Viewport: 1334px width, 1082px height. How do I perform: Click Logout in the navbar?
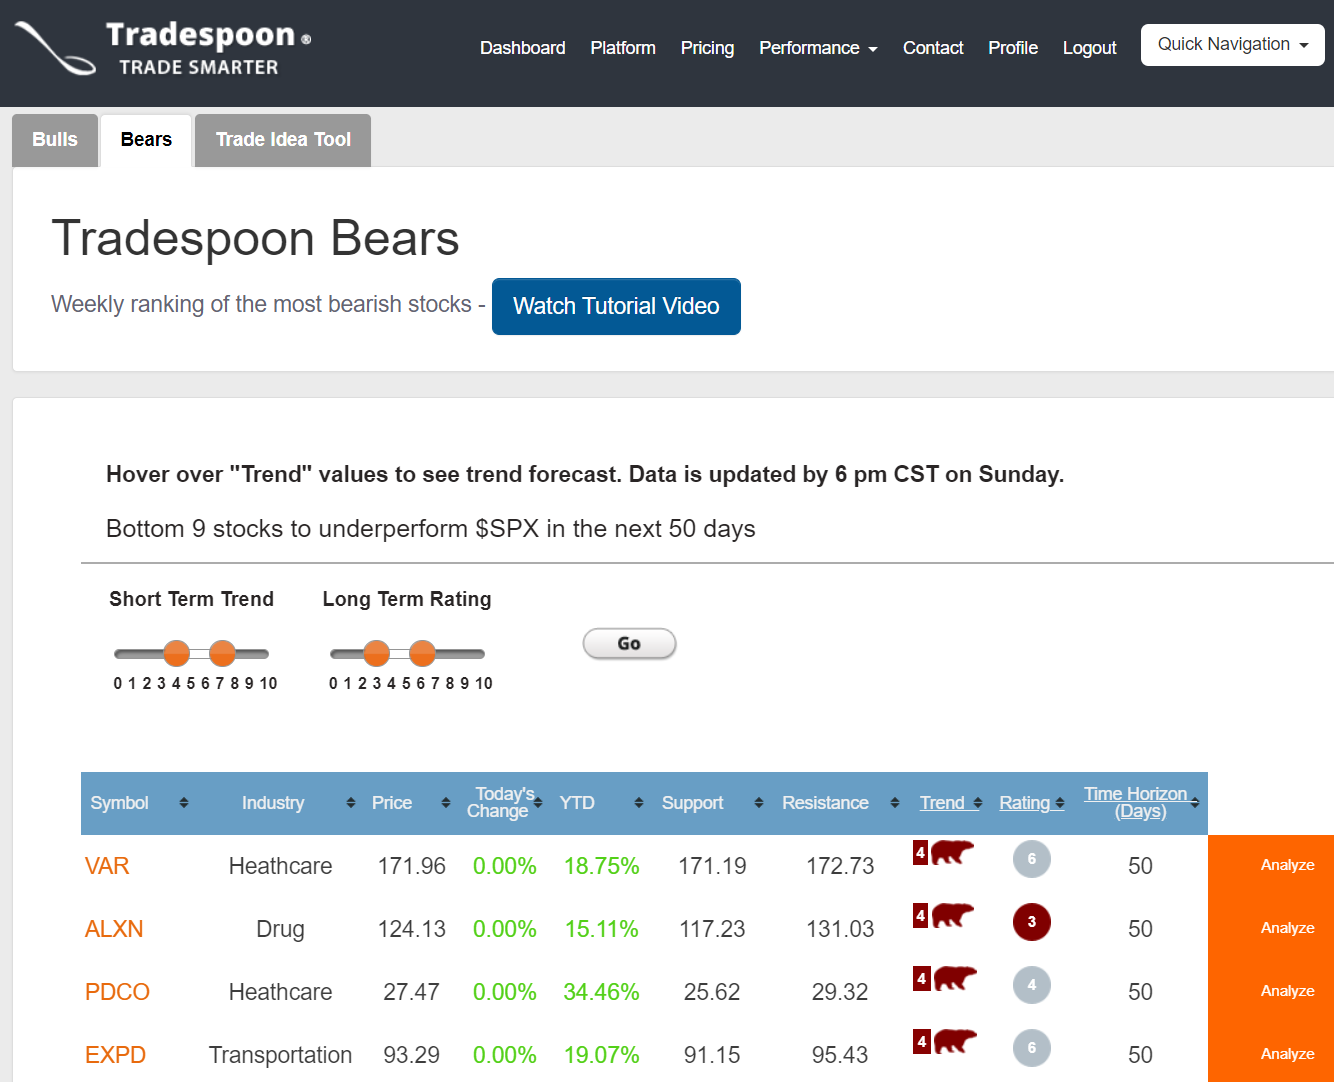[1089, 48]
